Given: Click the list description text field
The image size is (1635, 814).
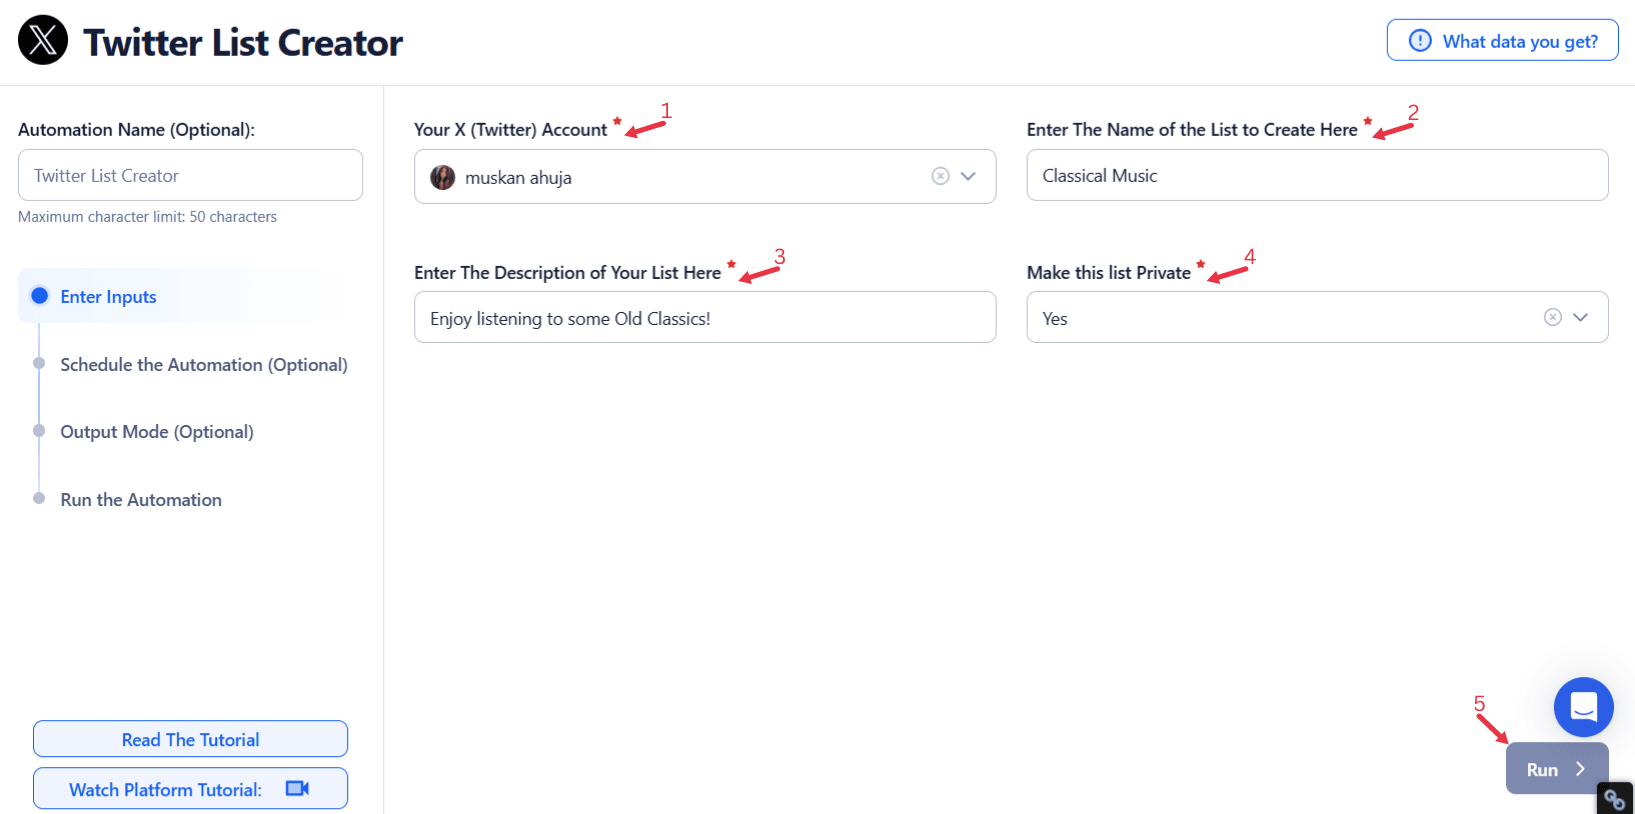Looking at the screenshot, I should (x=704, y=318).
